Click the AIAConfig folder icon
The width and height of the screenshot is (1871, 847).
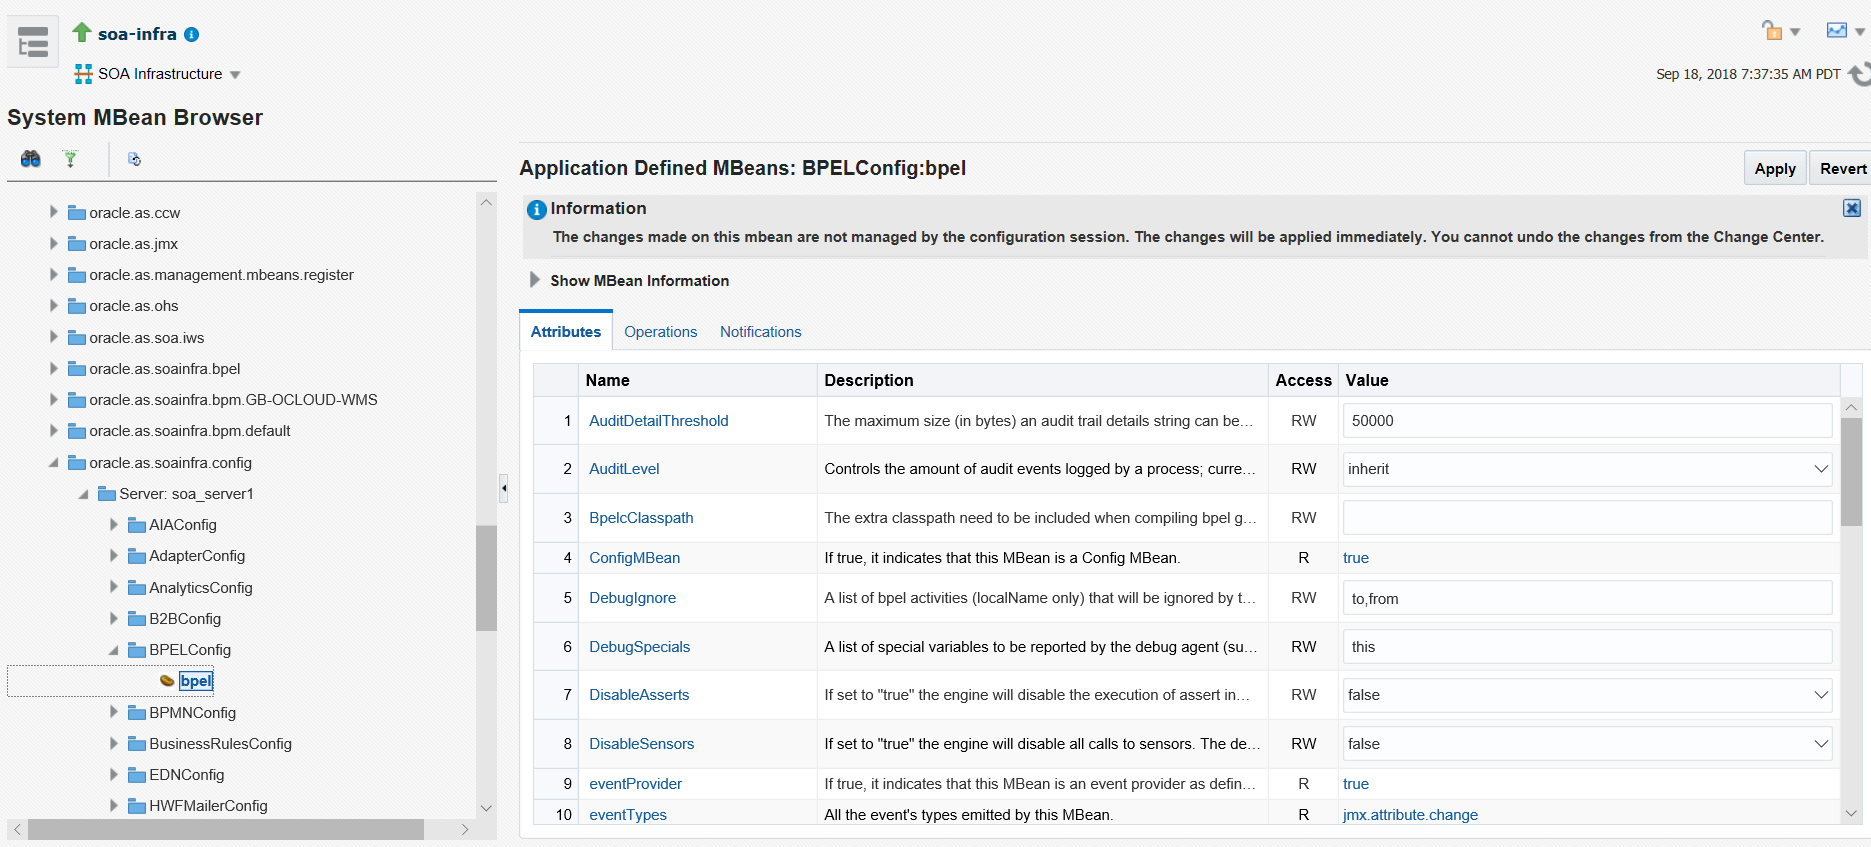pos(137,525)
